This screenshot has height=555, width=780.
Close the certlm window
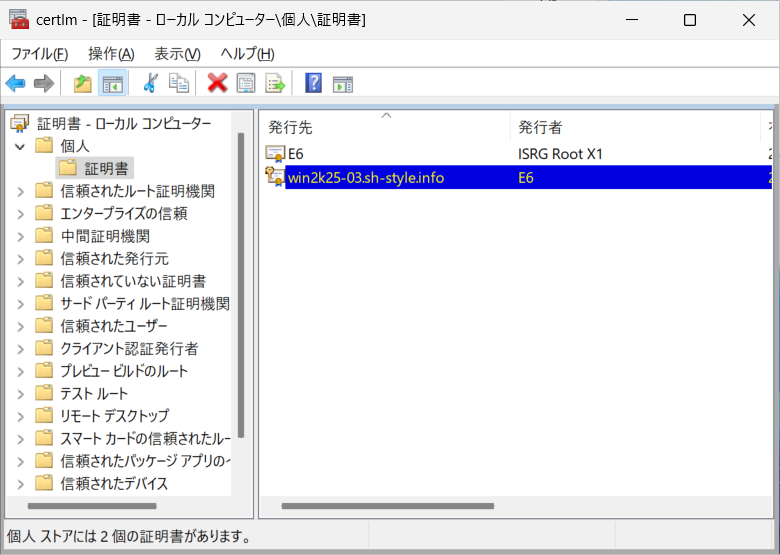point(749,20)
